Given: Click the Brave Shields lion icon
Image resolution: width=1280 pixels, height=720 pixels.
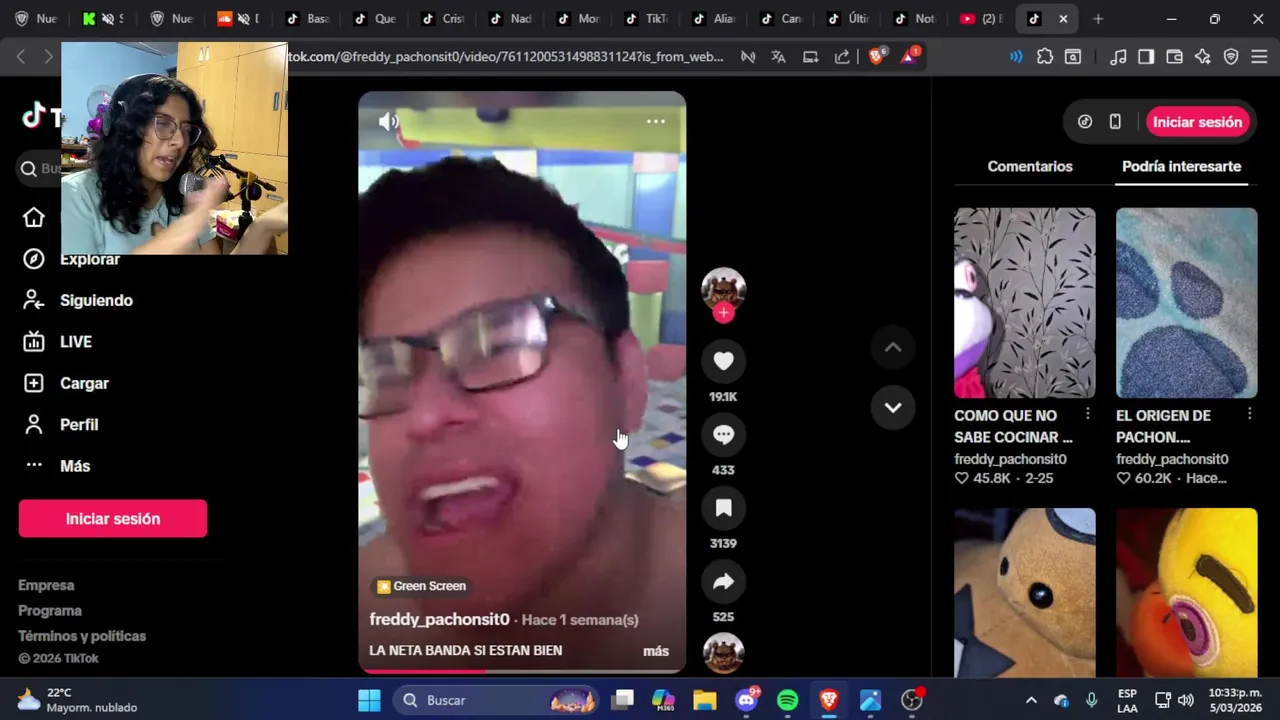Looking at the screenshot, I should [x=877, y=57].
